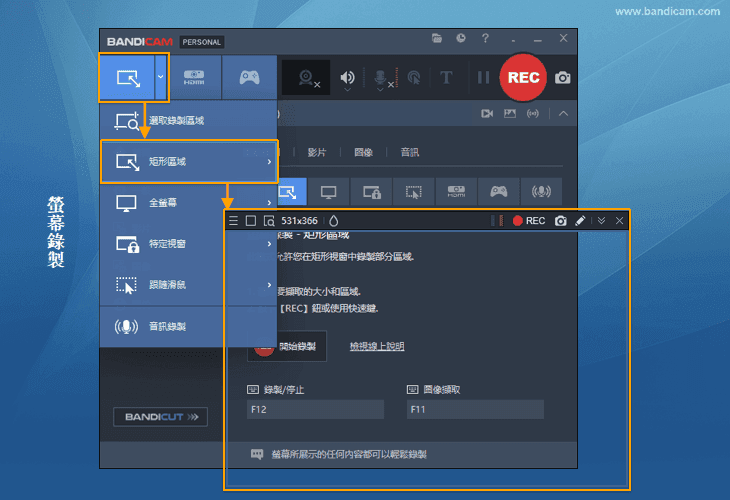Expand the '跟隨滑鼠' submenu arrow
The height and width of the screenshot is (500, 730).
point(269,284)
